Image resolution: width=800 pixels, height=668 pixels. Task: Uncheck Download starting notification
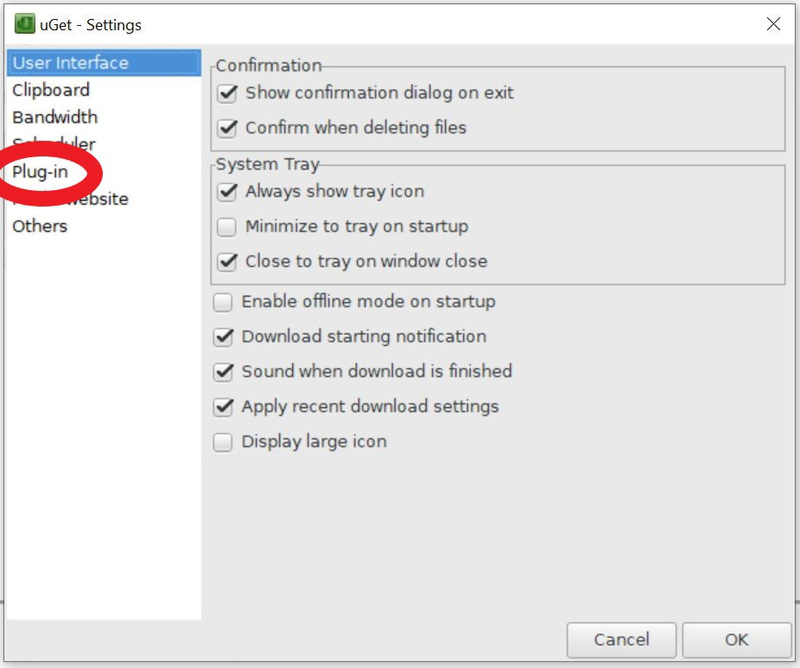tap(223, 337)
